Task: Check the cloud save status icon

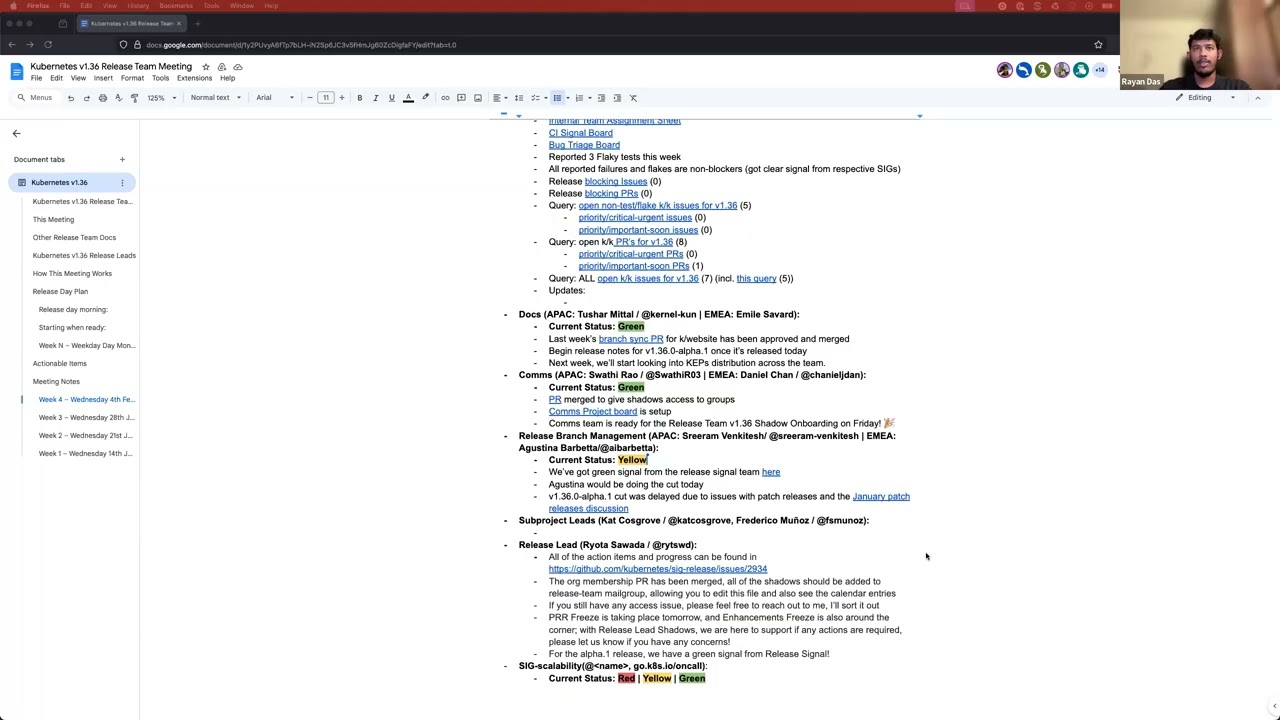Action: pos(238,67)
